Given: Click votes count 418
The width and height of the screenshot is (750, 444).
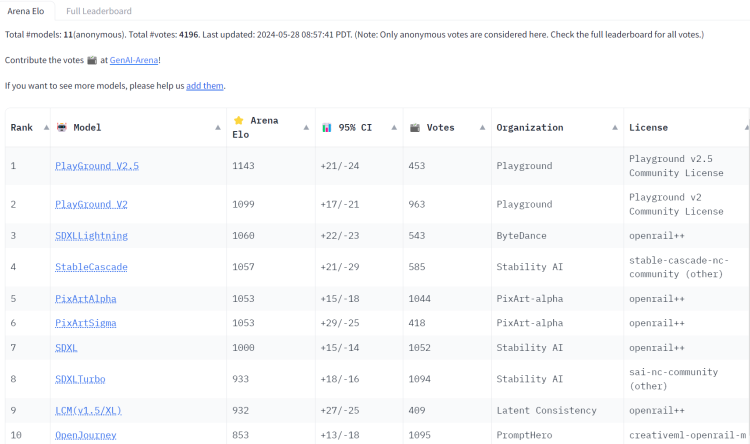Looking at the screenshot, I should 417,323.
